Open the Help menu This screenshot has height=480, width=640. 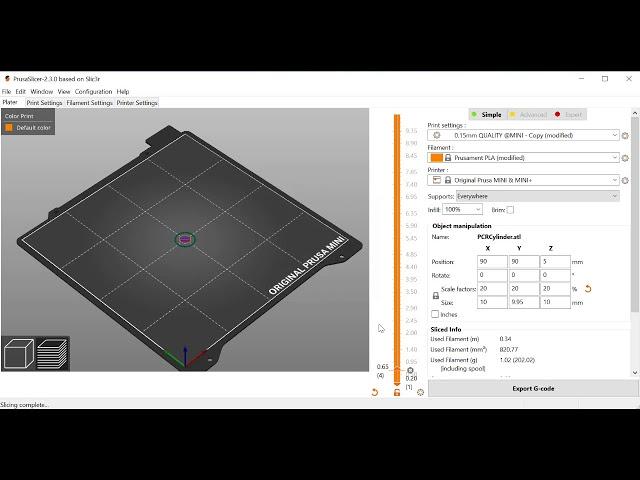point(123,91)
